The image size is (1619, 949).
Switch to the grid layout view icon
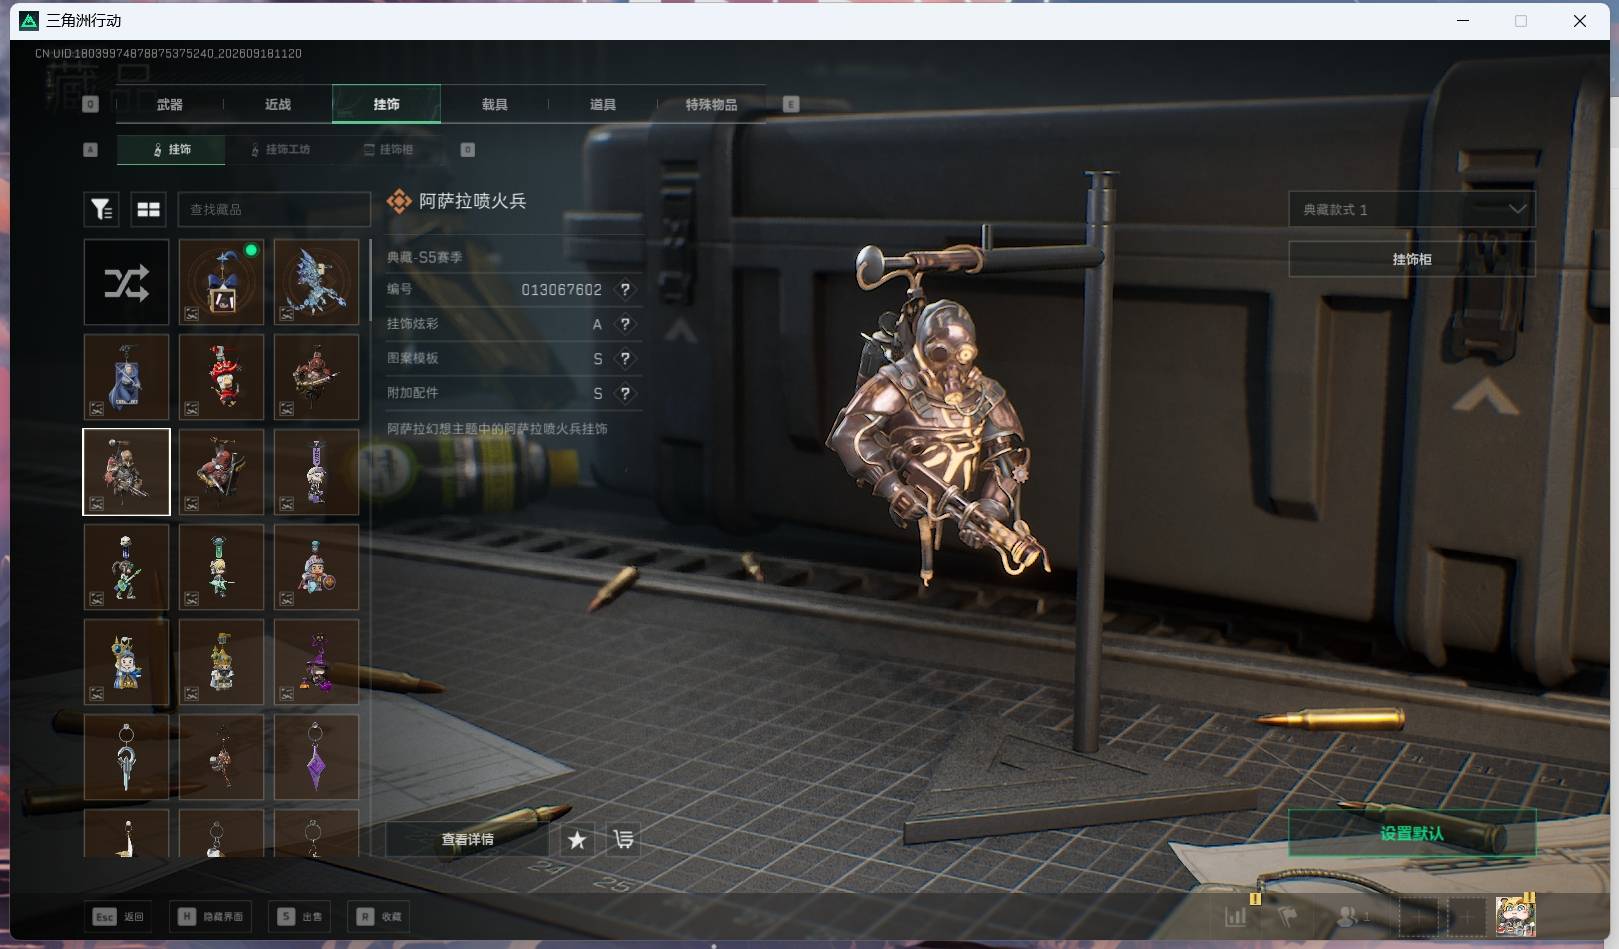pyautogui.click(x=149, y=209)
